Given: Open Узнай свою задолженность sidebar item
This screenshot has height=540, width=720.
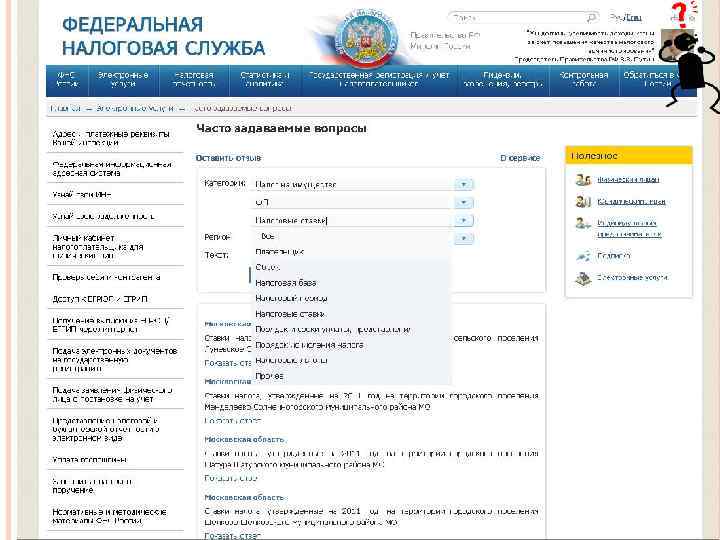Looking at the screenshot, I should pos(115,216).
